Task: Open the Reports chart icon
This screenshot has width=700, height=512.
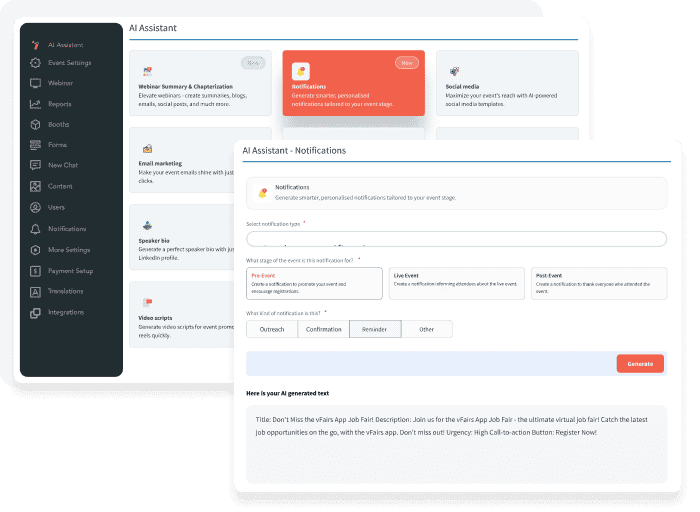Action: 36,103
